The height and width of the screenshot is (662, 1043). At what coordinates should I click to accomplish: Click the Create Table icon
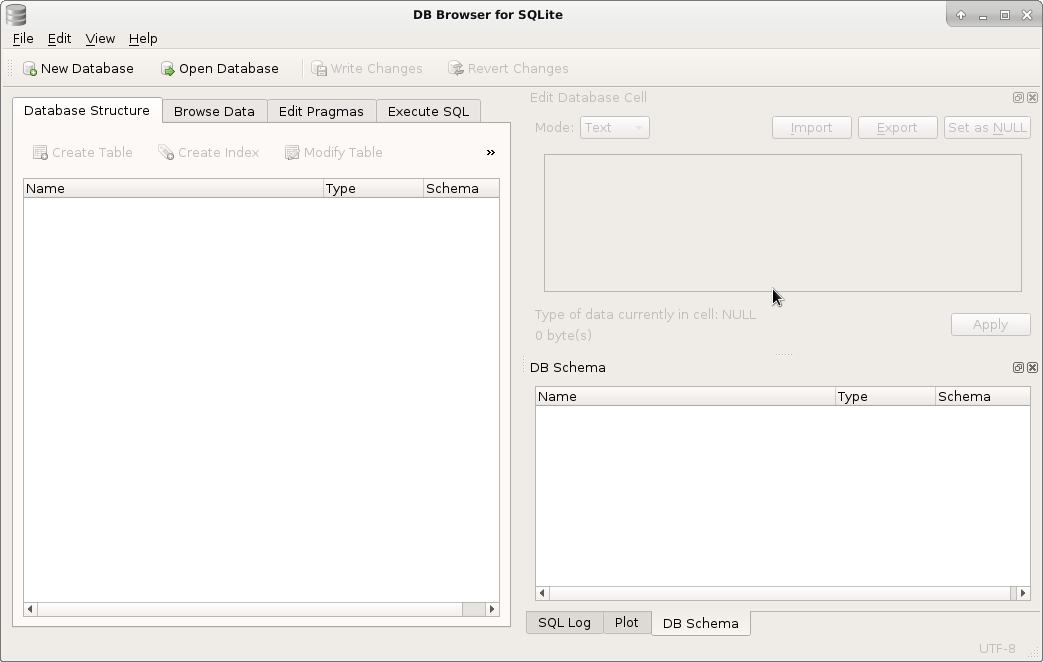tap(41, 152)
